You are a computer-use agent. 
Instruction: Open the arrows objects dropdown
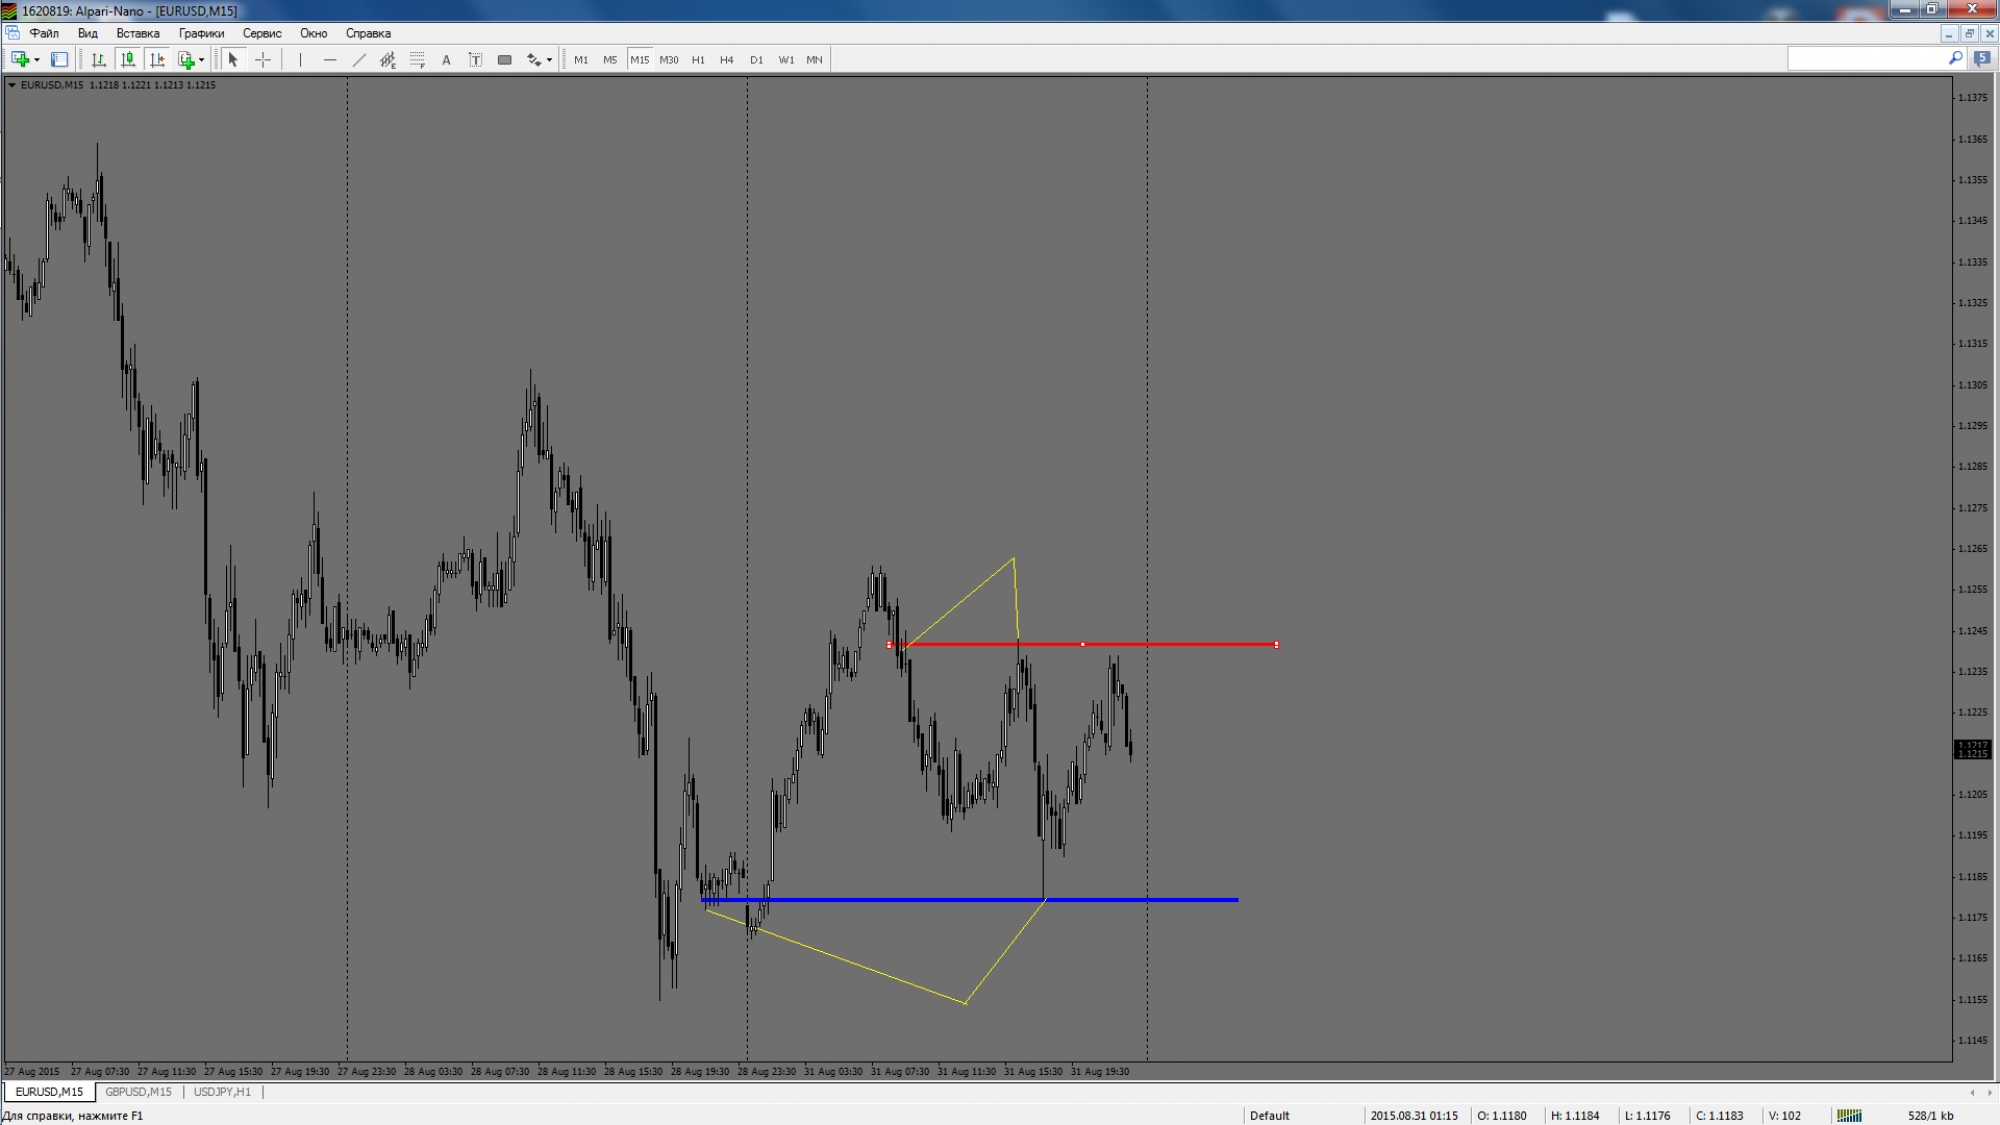pyautogui.click(x=549, y=60)
